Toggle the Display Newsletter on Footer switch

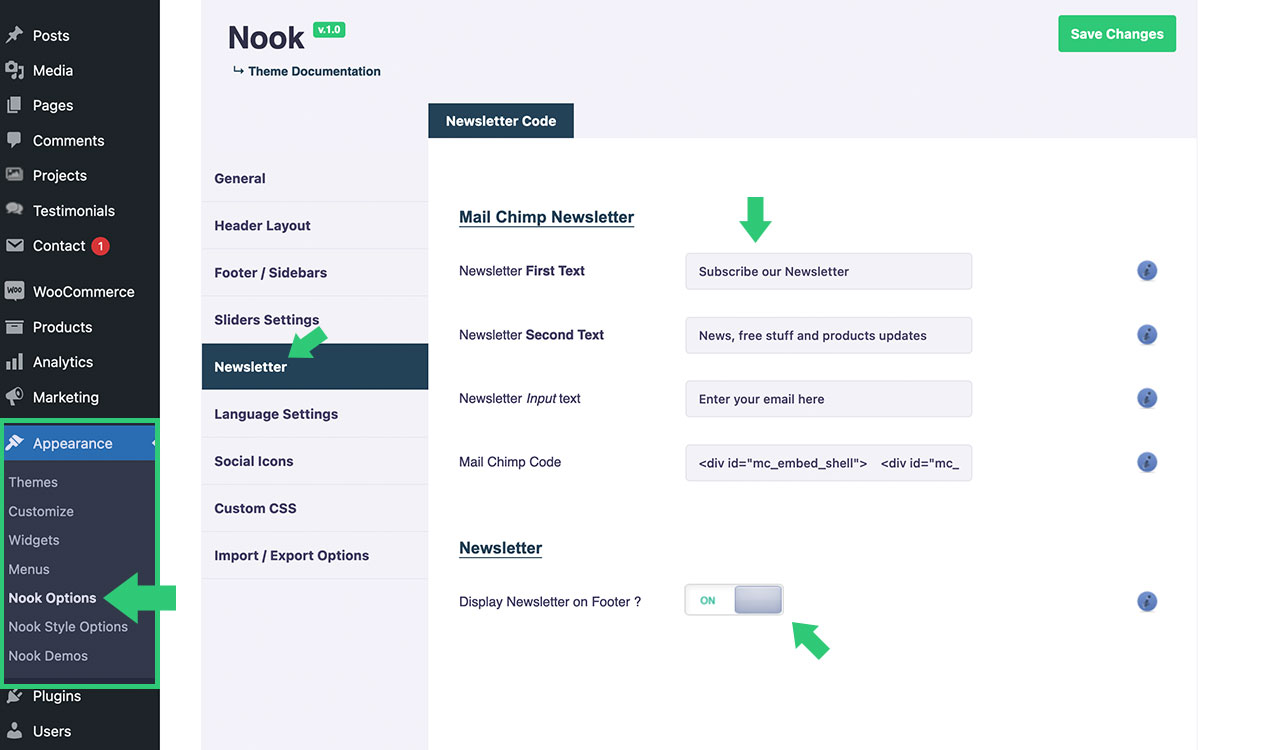(x=734, y=600)
